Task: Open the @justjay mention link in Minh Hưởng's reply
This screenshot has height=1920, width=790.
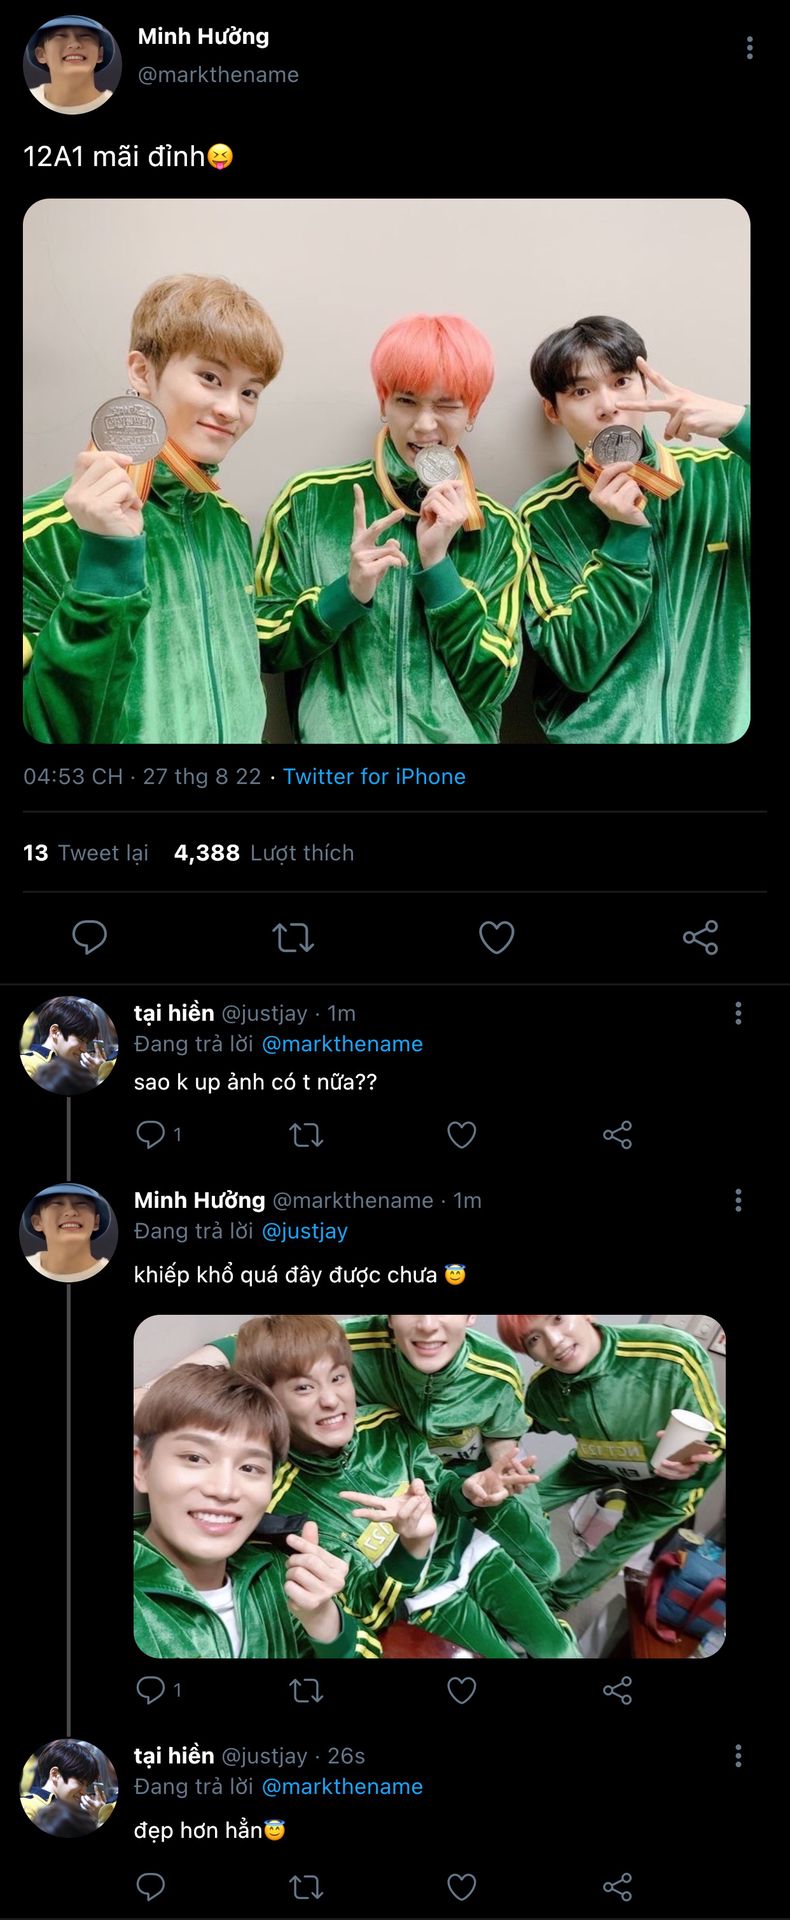Action: [304, 1231]
